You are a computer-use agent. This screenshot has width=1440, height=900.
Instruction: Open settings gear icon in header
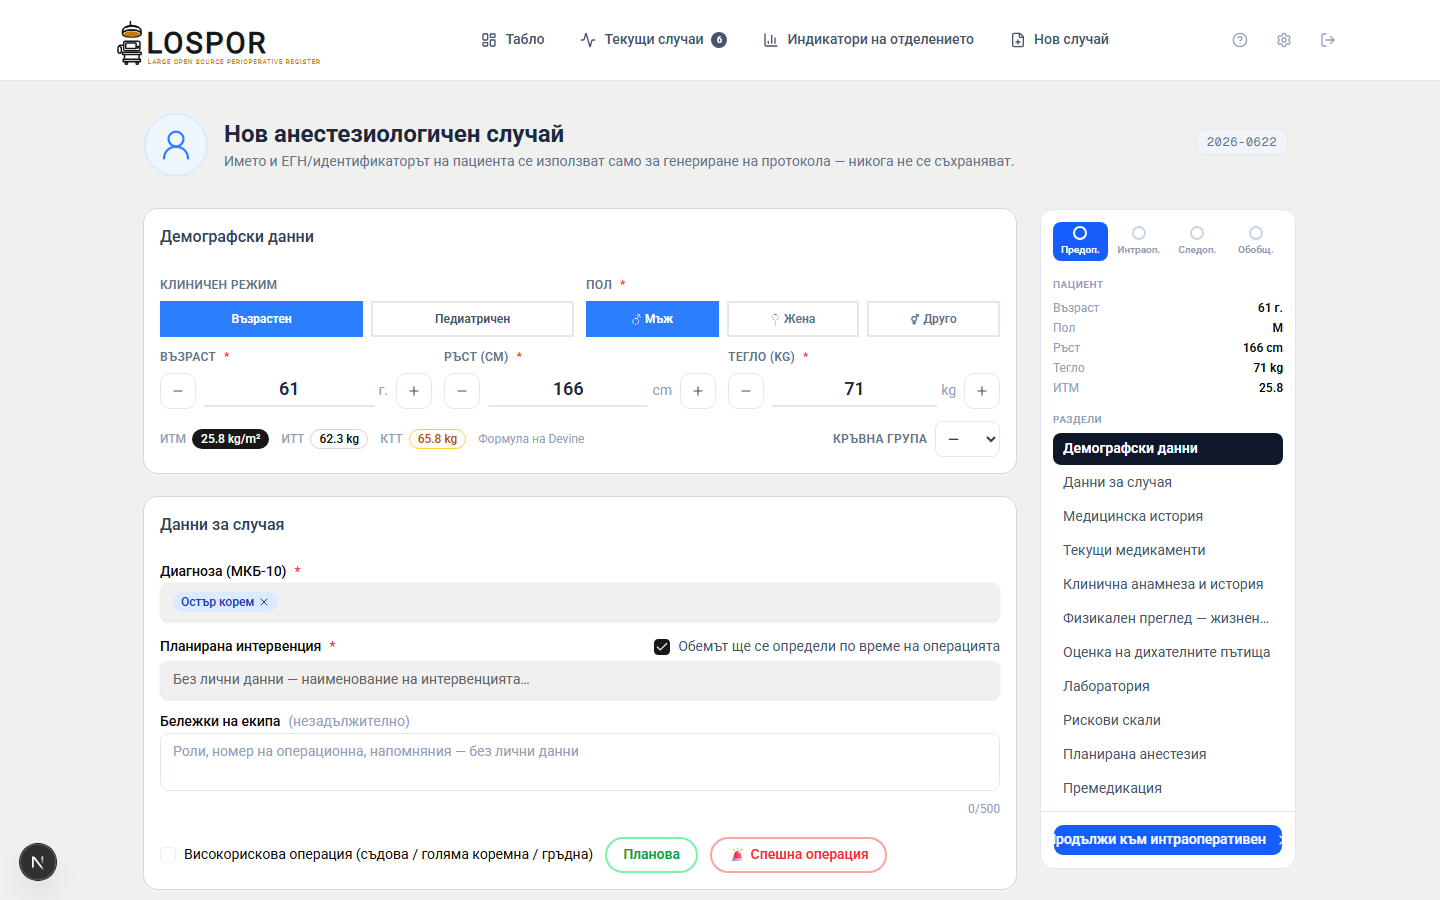[1284, 40]
